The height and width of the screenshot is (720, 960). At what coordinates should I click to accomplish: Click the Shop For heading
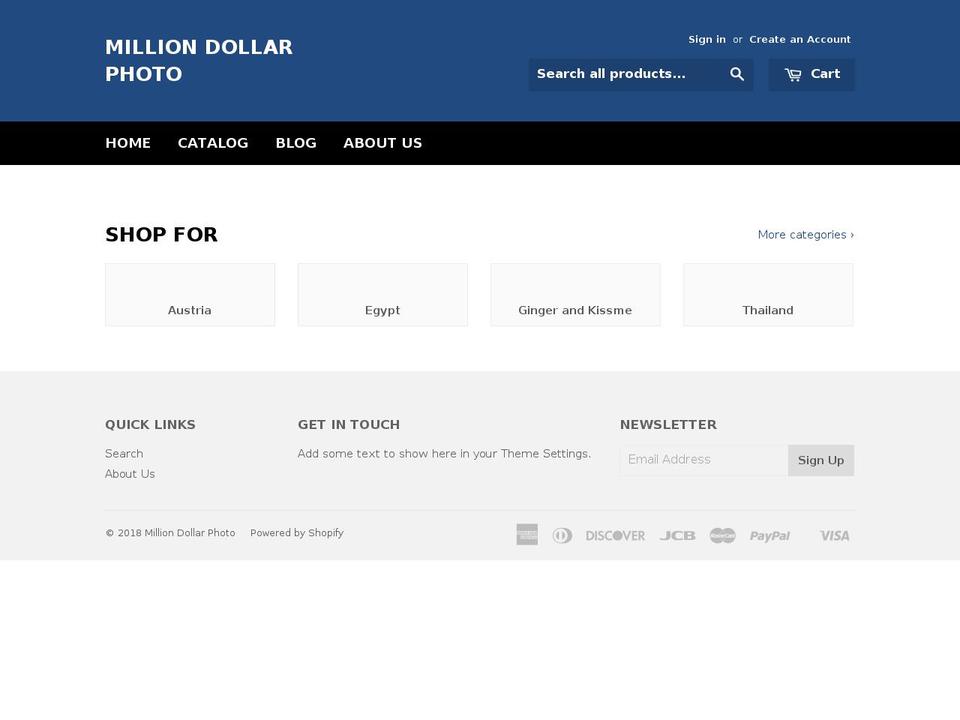click(162, 234)
